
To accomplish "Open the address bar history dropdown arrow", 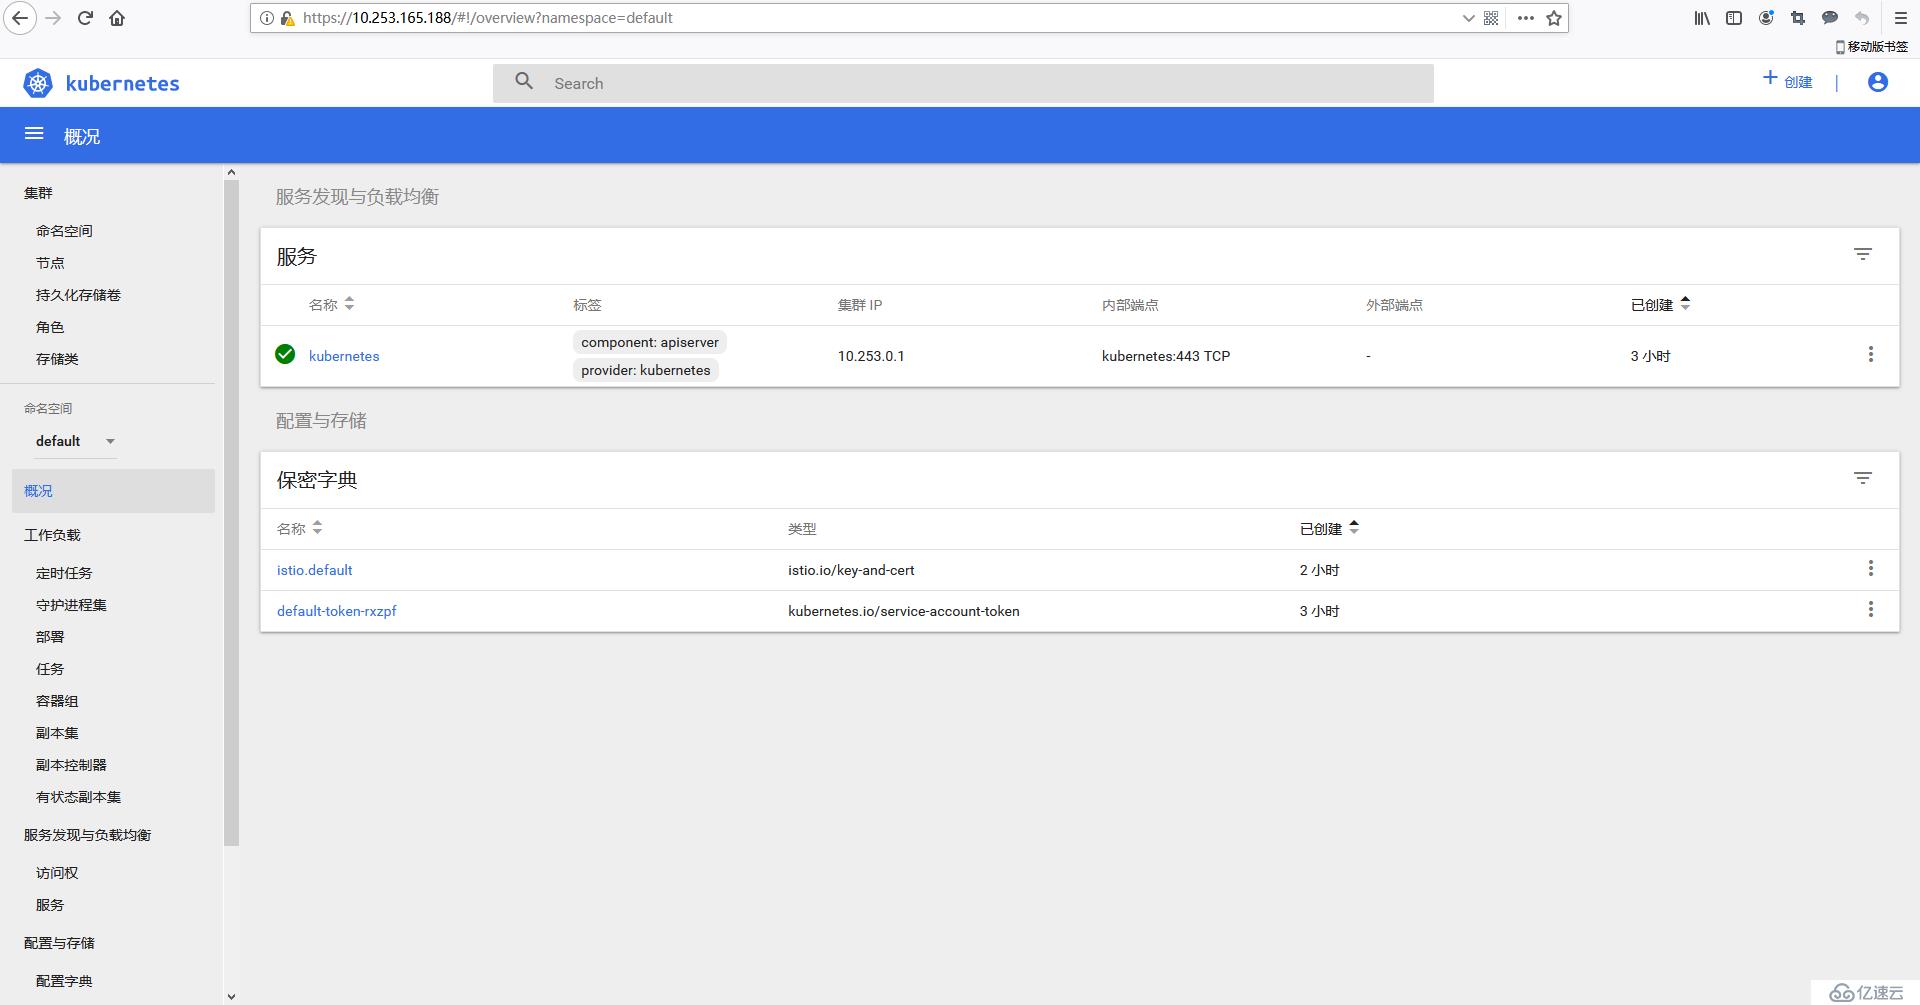I will [1468, 18].
